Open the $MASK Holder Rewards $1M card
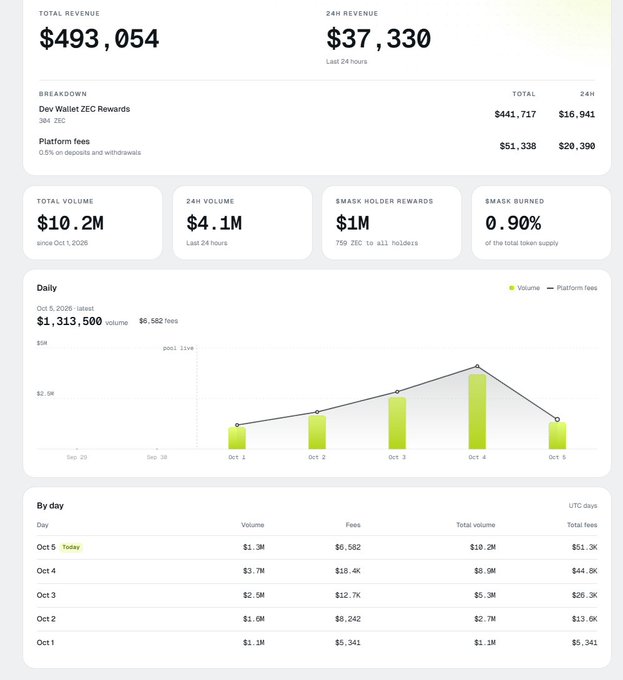The height and width of the screenshot is (680, 623). [x=391, y=223]
